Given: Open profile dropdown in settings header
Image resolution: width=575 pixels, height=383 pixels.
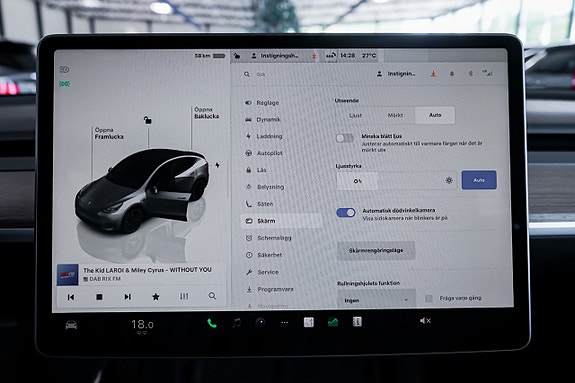Looking at the screenshot, I should tap(396, 74).
